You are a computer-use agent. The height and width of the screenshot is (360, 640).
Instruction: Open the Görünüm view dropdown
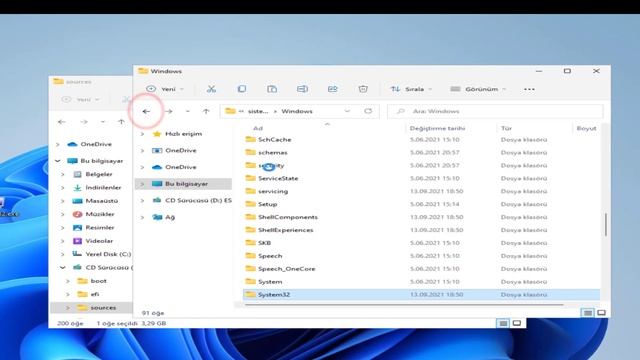(x=478, y=89)
